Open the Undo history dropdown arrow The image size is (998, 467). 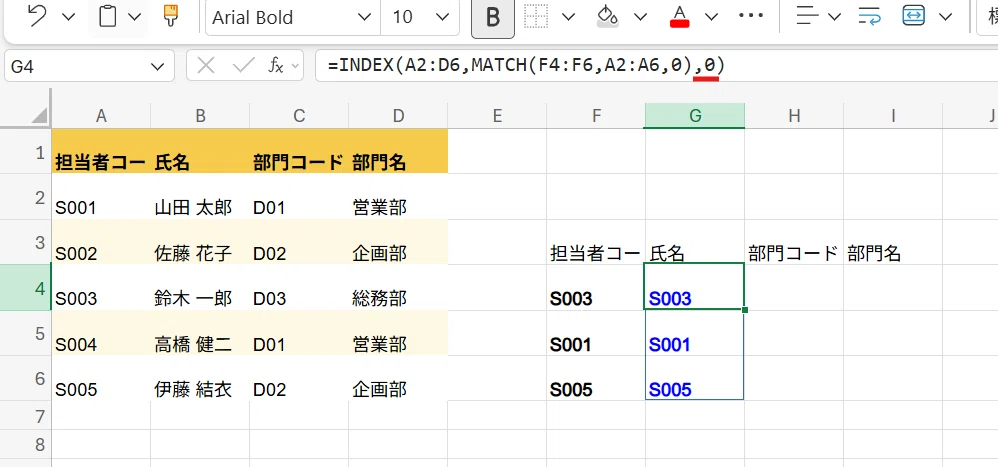pyautogui.click(x=68, y=17)
